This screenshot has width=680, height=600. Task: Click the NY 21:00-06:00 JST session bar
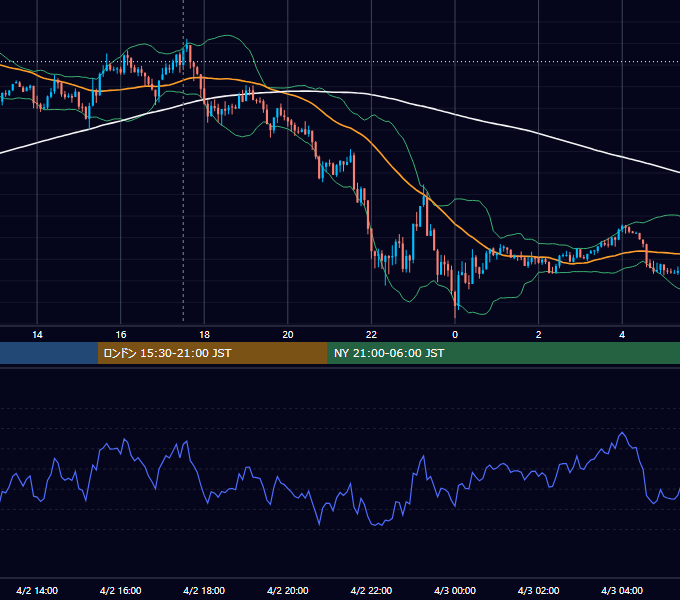(503, 353)
